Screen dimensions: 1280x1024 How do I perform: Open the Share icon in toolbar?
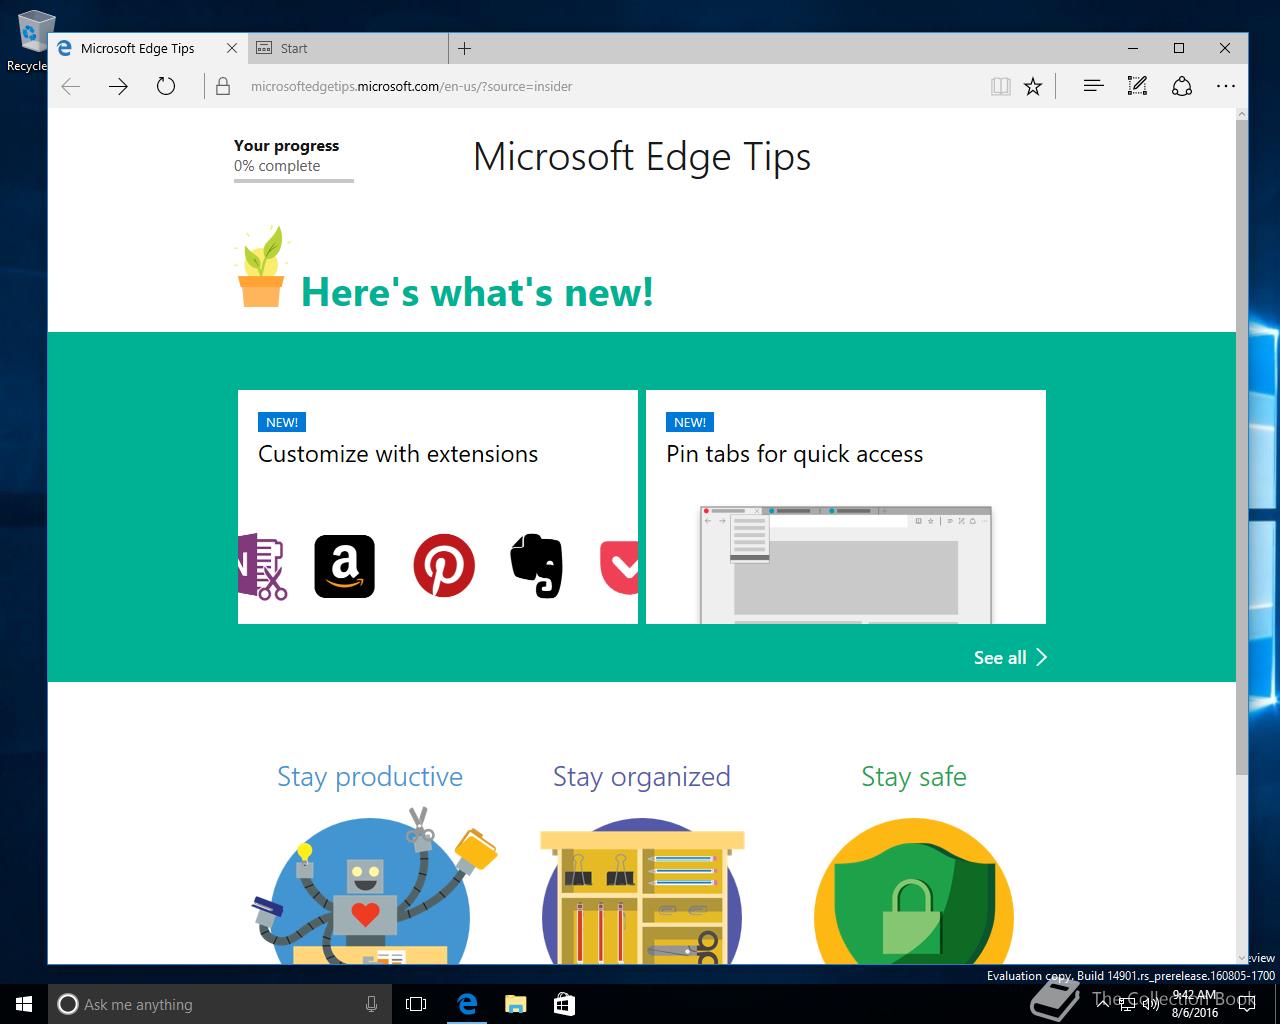[1182, 86]
